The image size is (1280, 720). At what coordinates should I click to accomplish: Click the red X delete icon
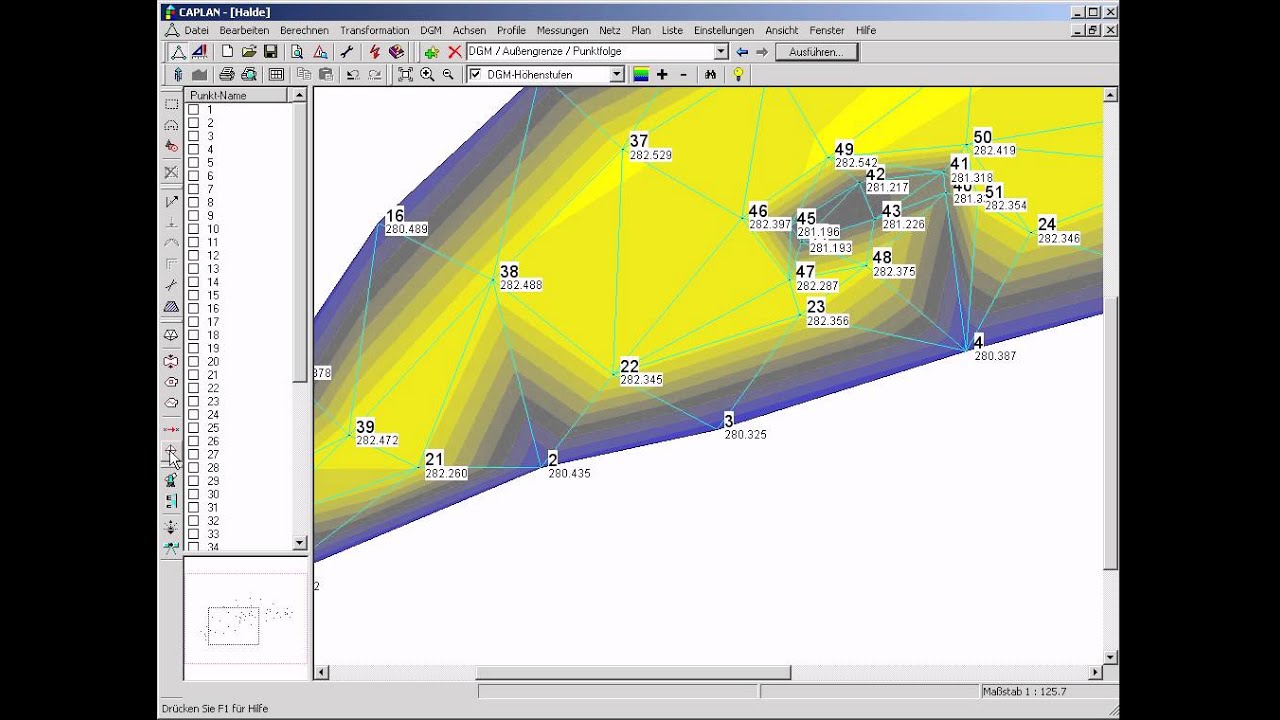[x=455, y=51]
